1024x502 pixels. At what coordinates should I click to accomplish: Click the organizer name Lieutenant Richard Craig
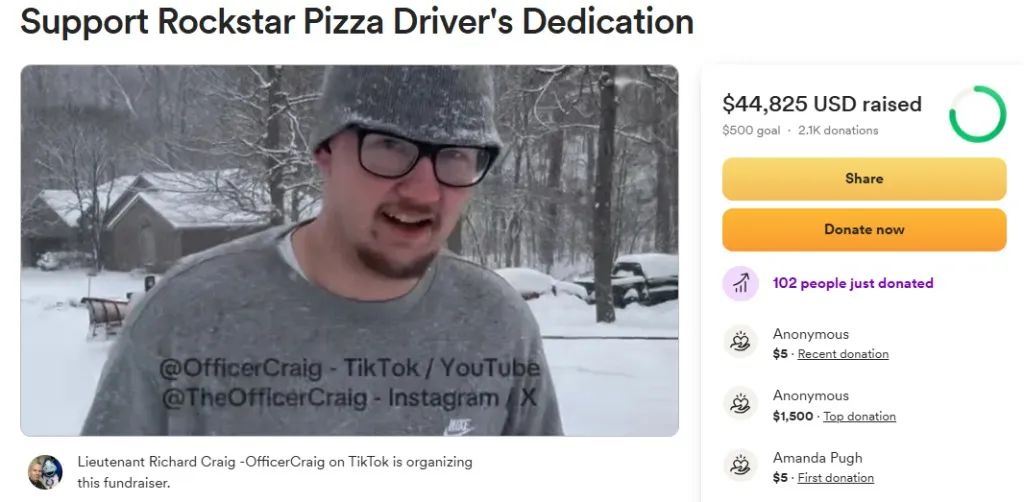tap(157, 462)
